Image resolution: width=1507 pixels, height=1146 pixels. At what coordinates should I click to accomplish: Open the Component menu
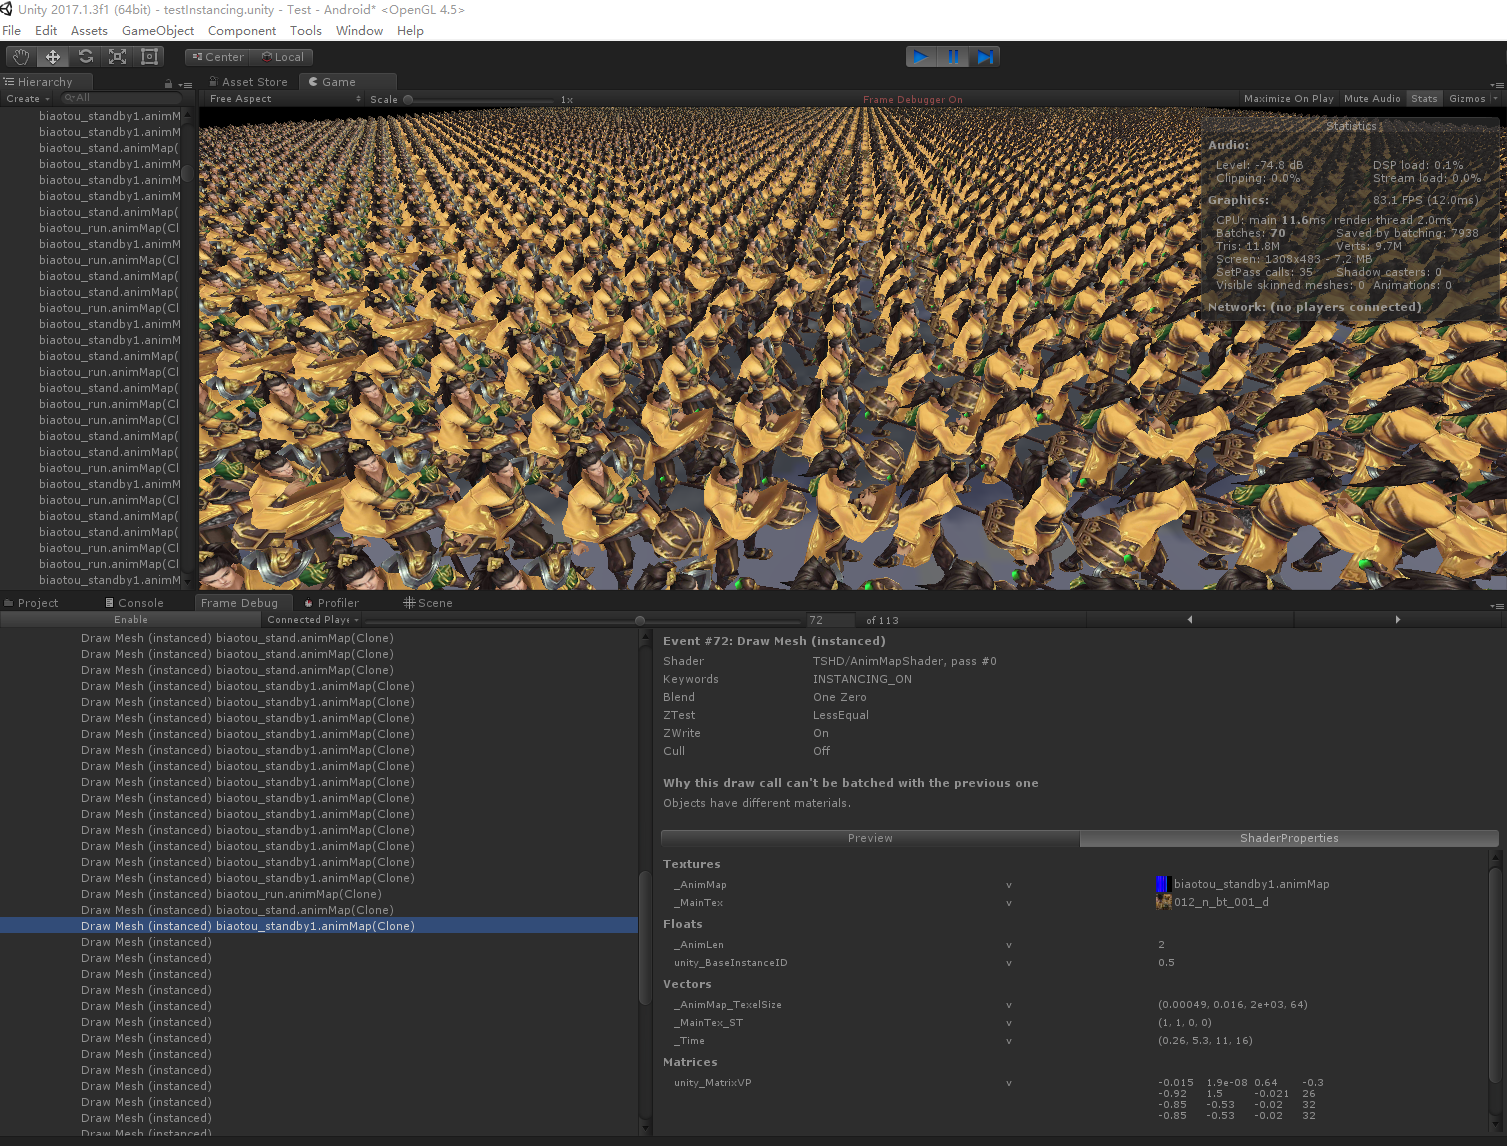click(242, 31)
